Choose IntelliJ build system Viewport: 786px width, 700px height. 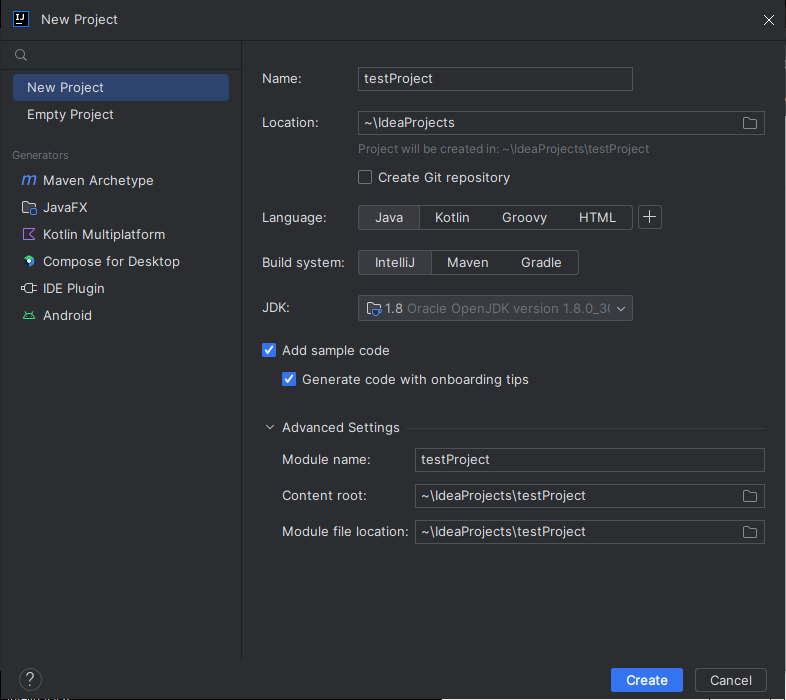click(395, 263)
